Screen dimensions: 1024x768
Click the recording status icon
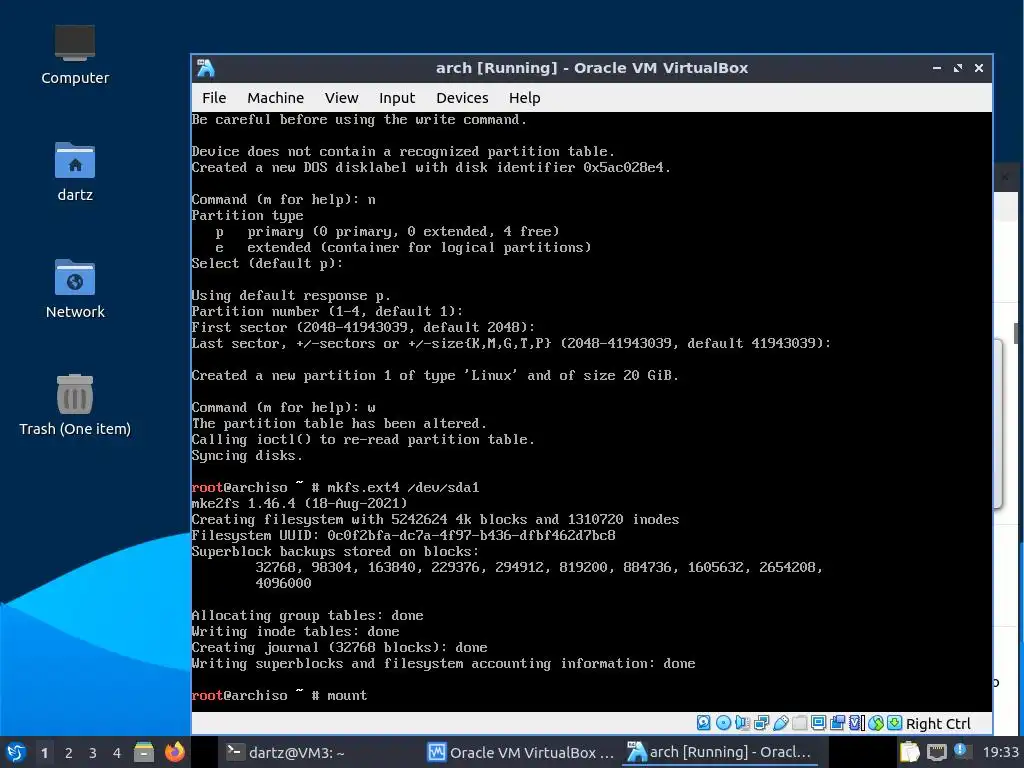(837, 723)
